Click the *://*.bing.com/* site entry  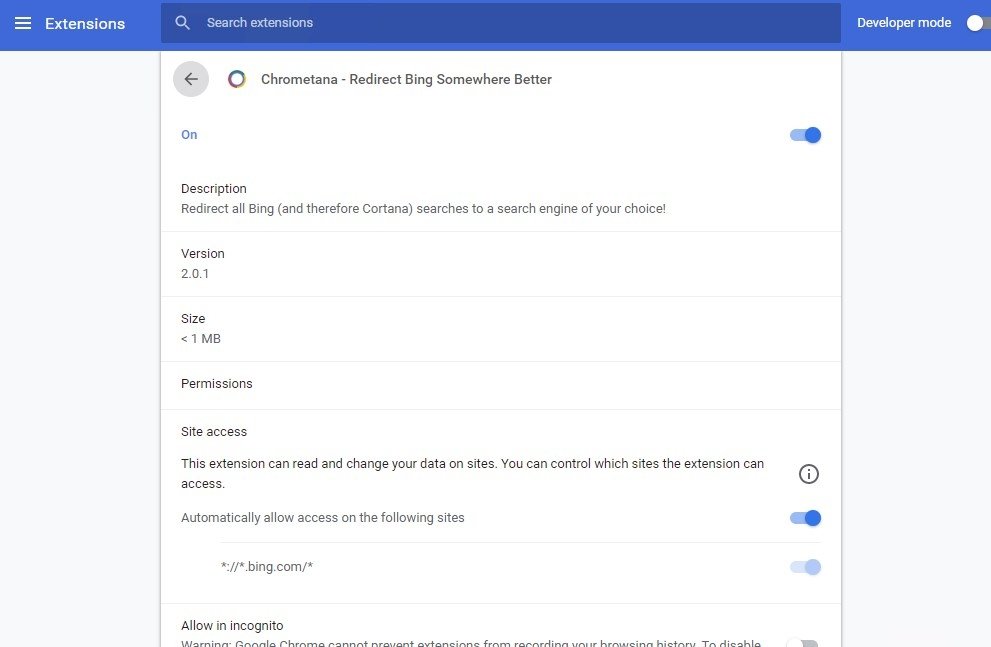[x=267, y=567]
